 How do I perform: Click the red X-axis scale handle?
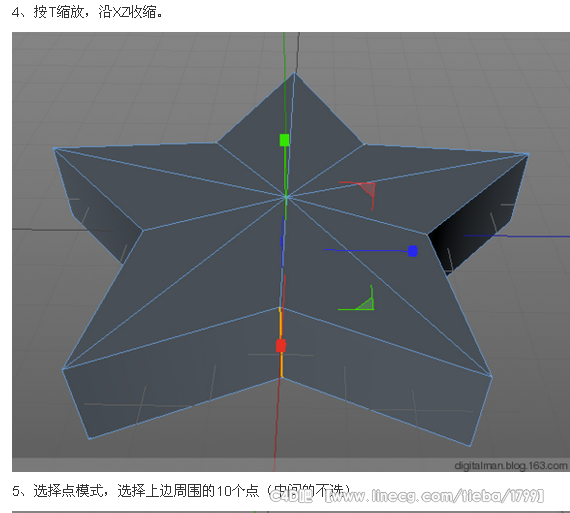(281, 345)
